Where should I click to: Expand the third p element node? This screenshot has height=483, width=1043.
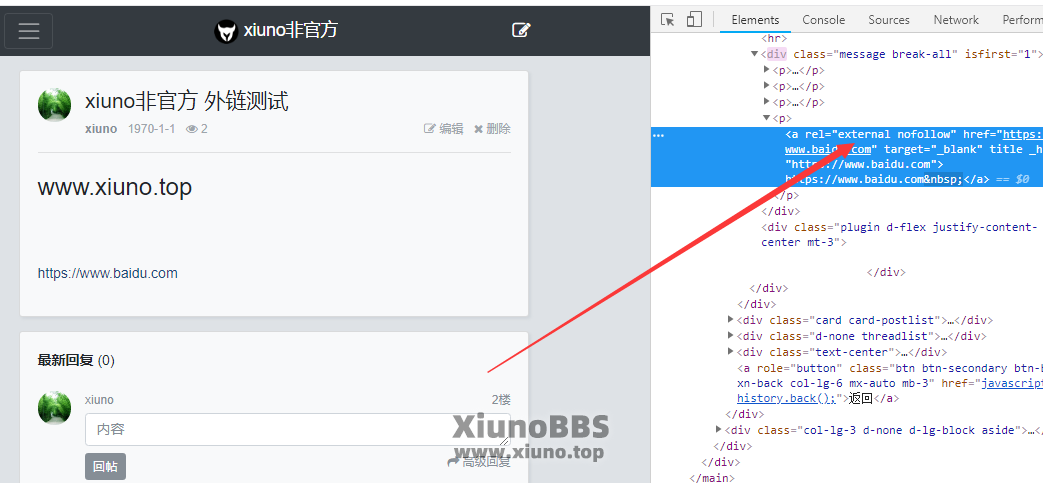coord(767,102)
